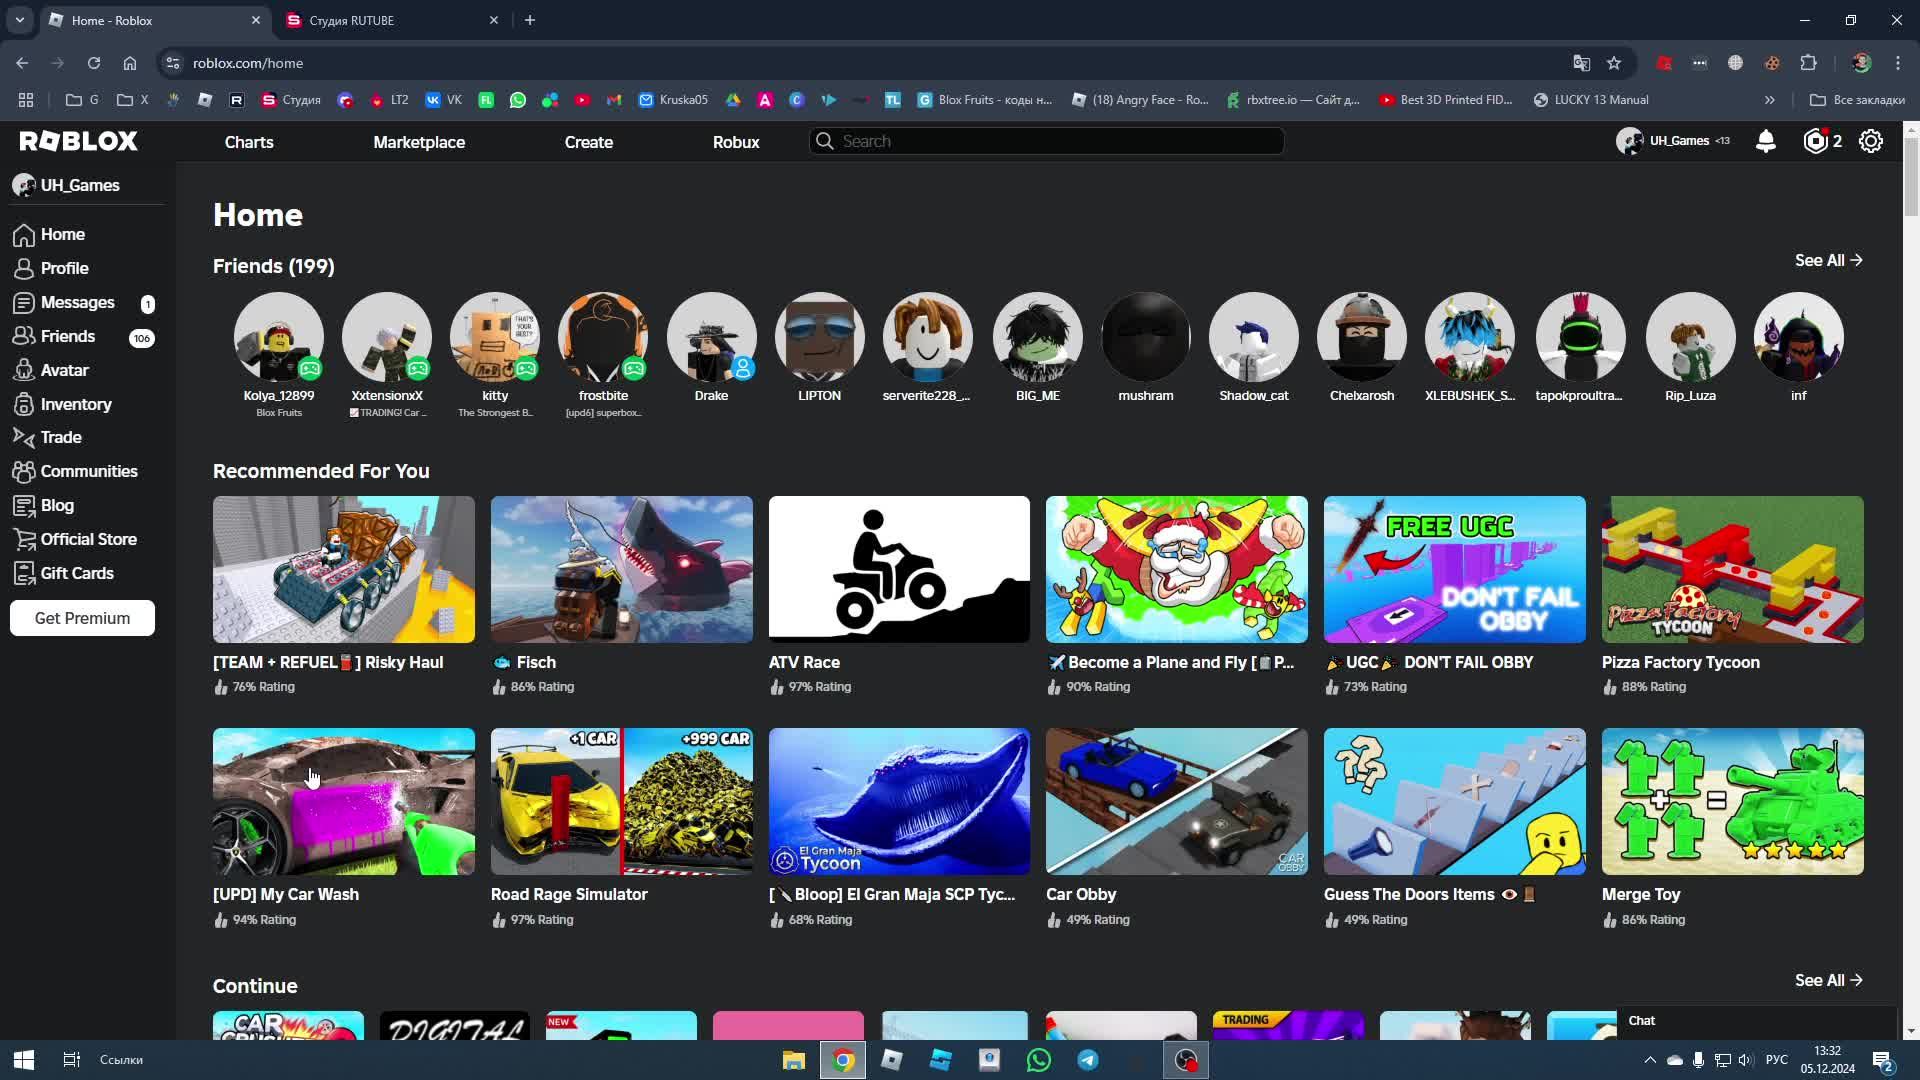
Task: Open the Все закладки bookmarks folder
Action: 1857,100
